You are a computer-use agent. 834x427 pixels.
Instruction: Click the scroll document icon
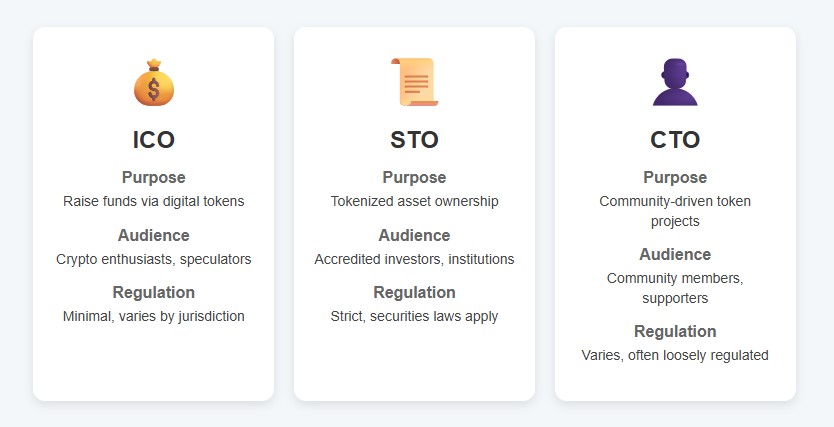pos(414,82)
